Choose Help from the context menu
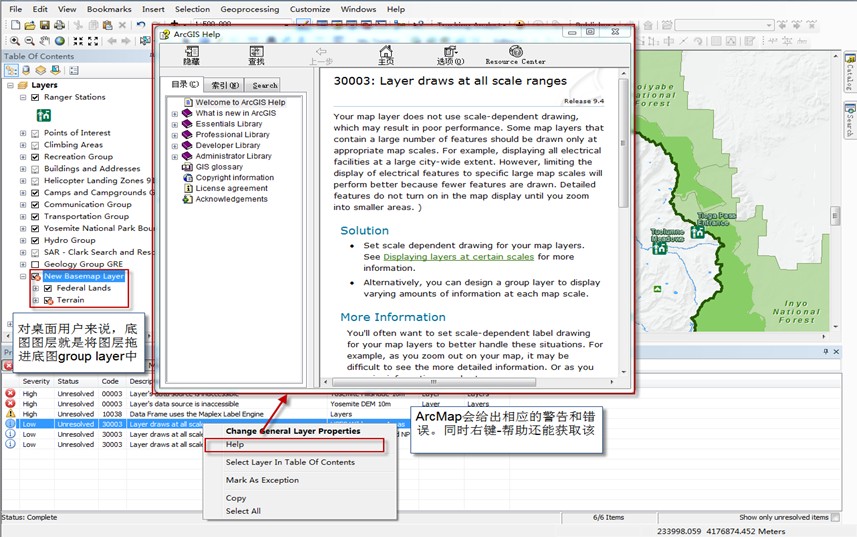Image resolution: width=857 pixels, height=538 pixels. 235,445
